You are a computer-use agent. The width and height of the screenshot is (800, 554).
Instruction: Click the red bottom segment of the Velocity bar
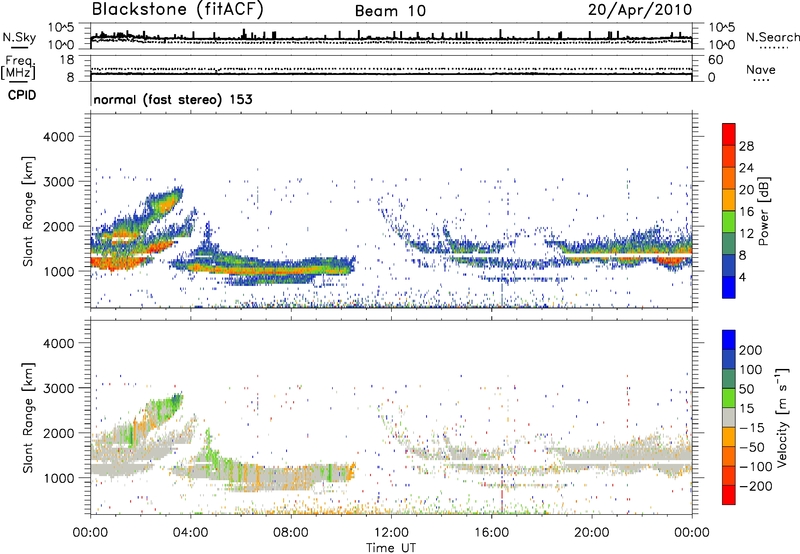tap(729, 495)
